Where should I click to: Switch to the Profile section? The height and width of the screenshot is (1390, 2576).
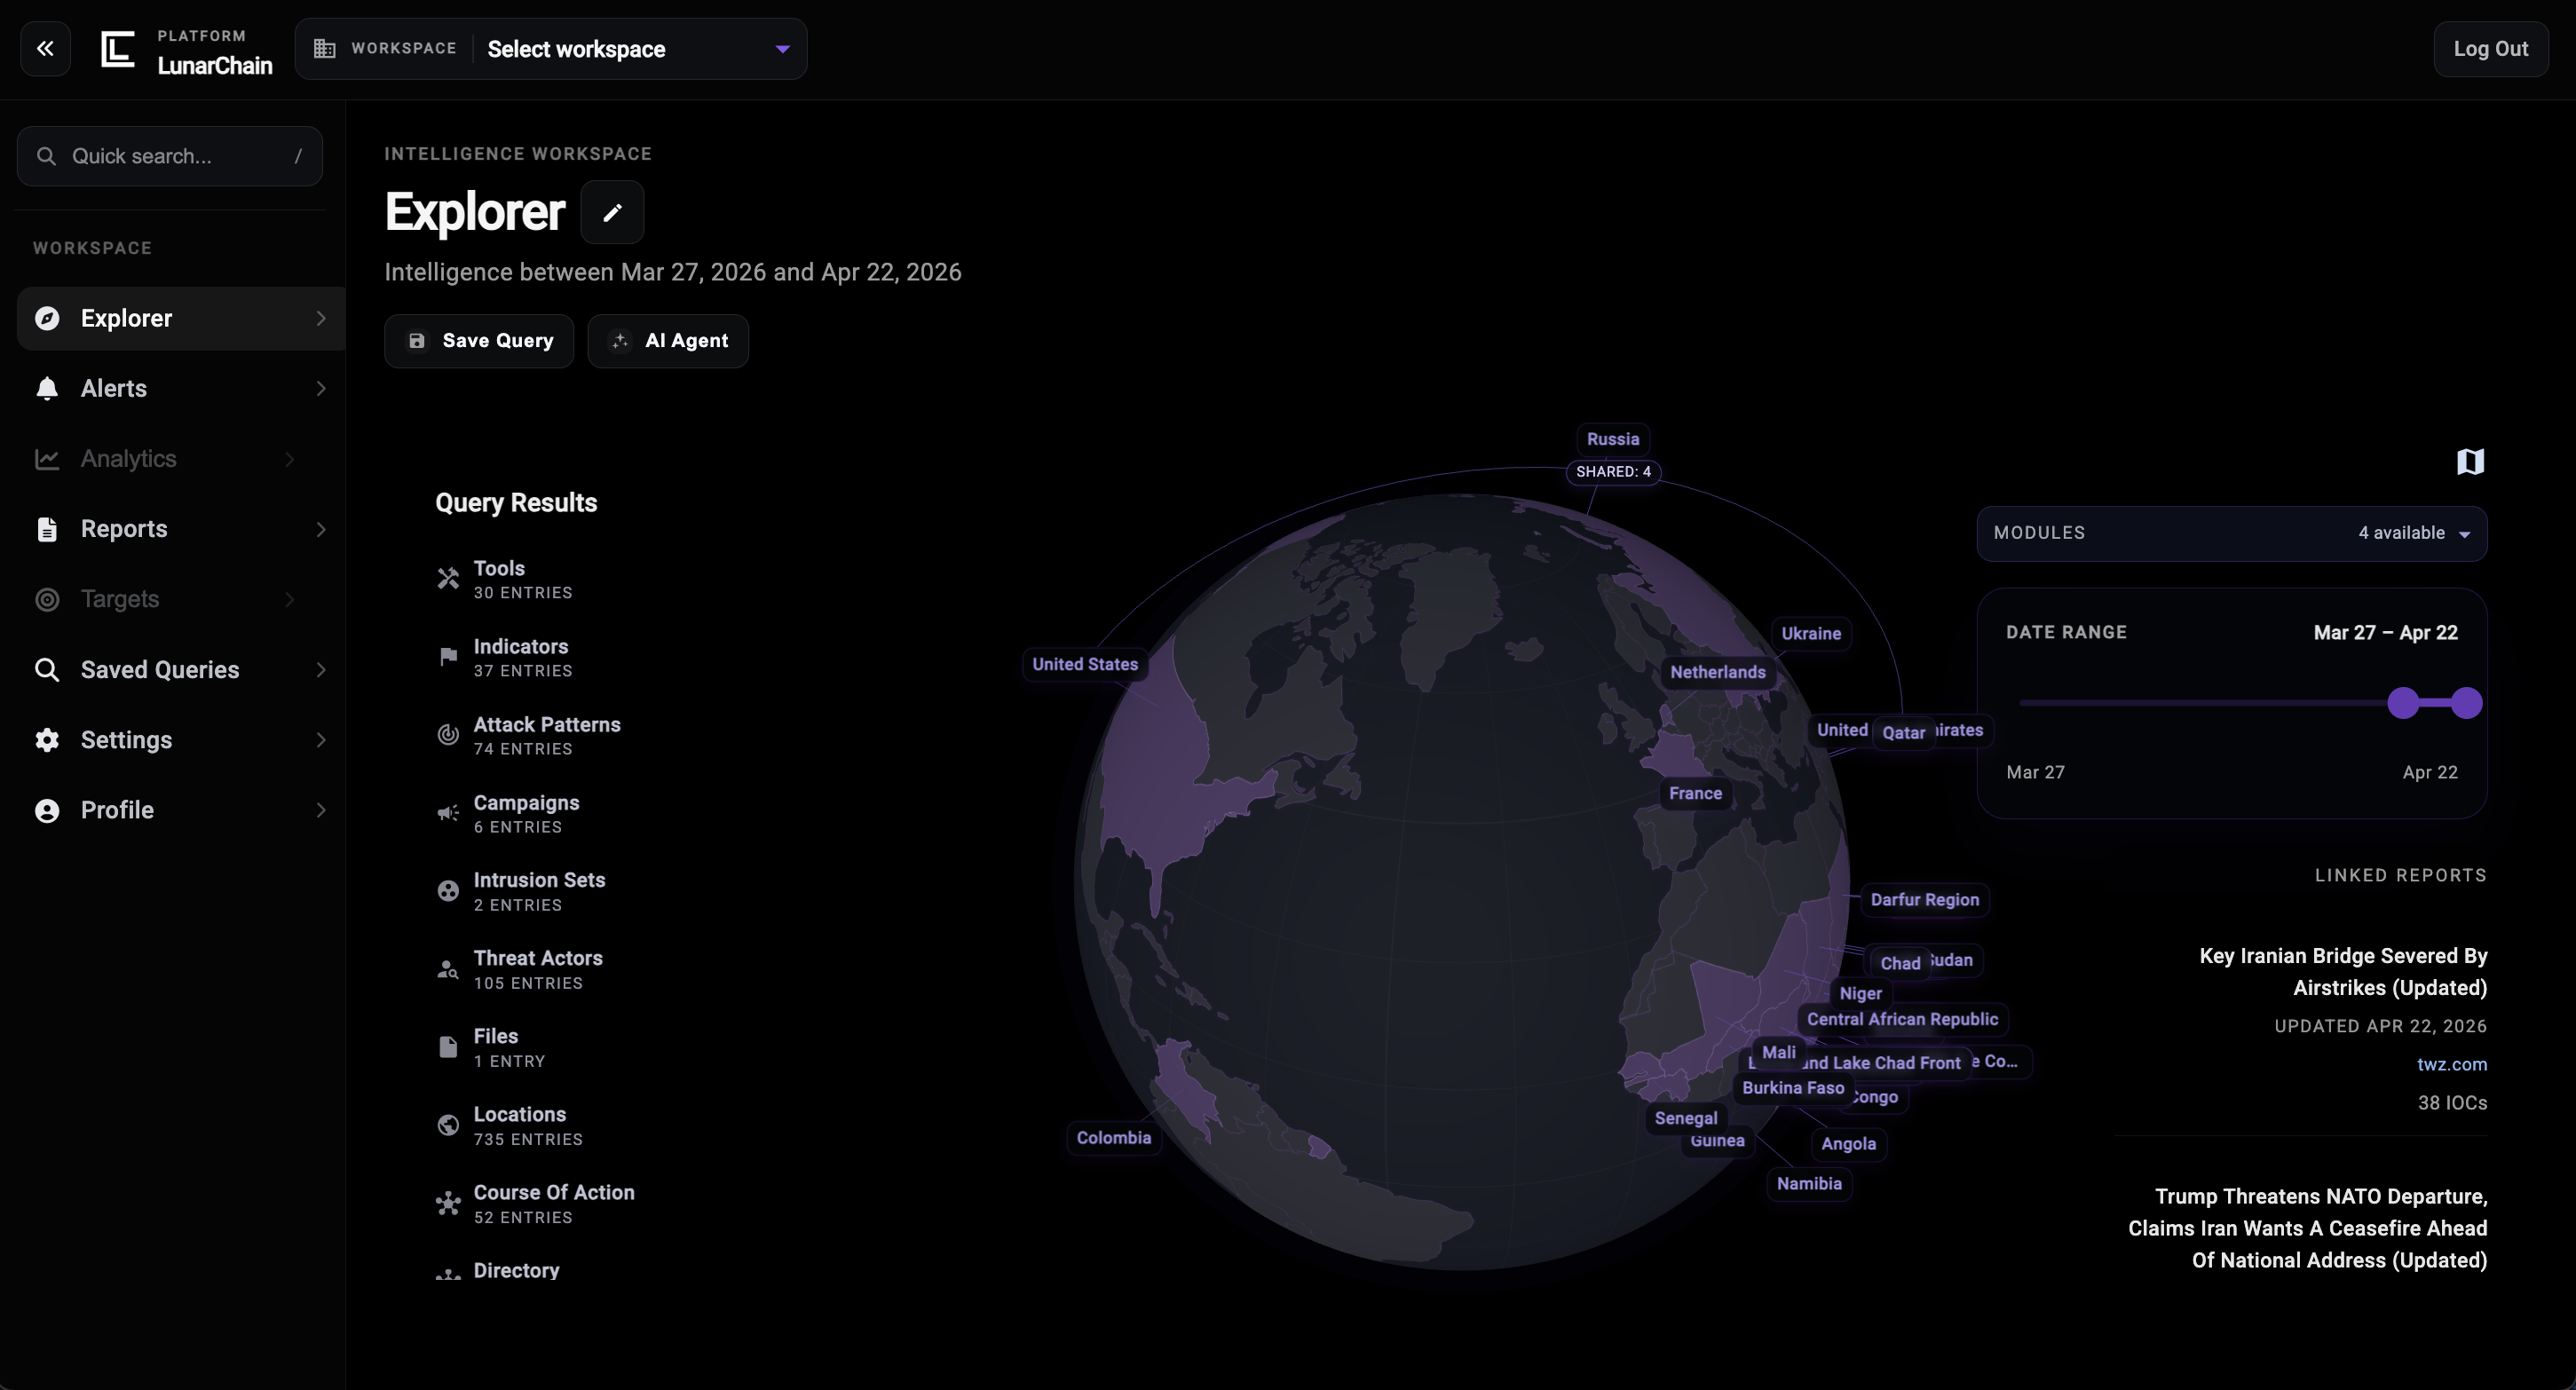point(116,810)
